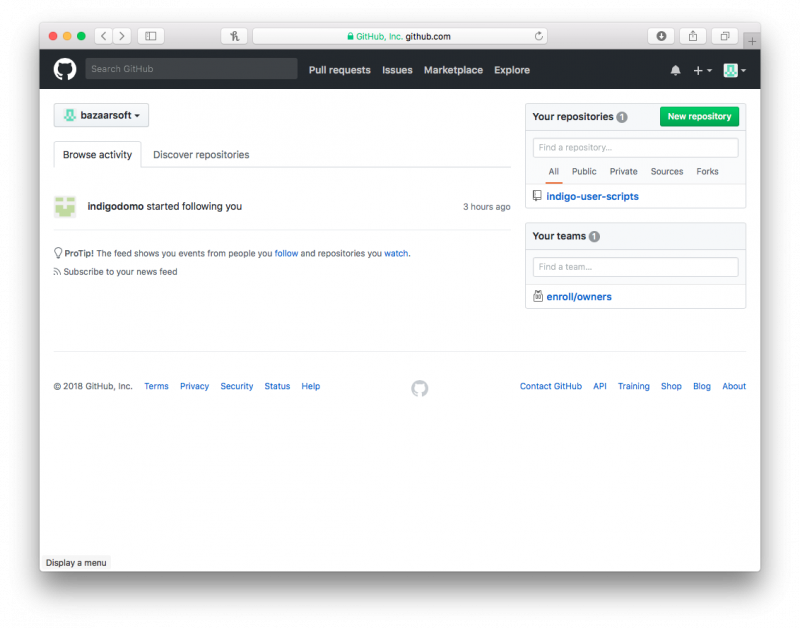
Task: Filter repositories by Private
Action: [x=623, y=171]
